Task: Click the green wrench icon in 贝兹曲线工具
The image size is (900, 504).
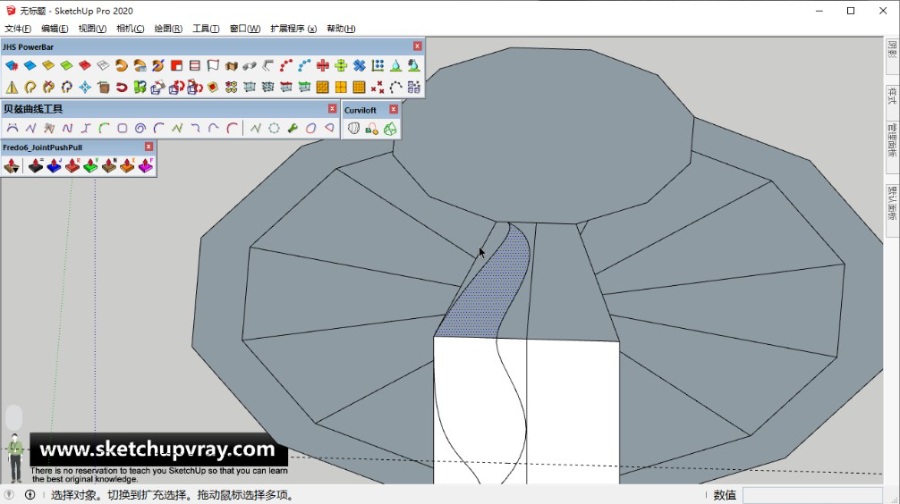Action: click(293, 128)
